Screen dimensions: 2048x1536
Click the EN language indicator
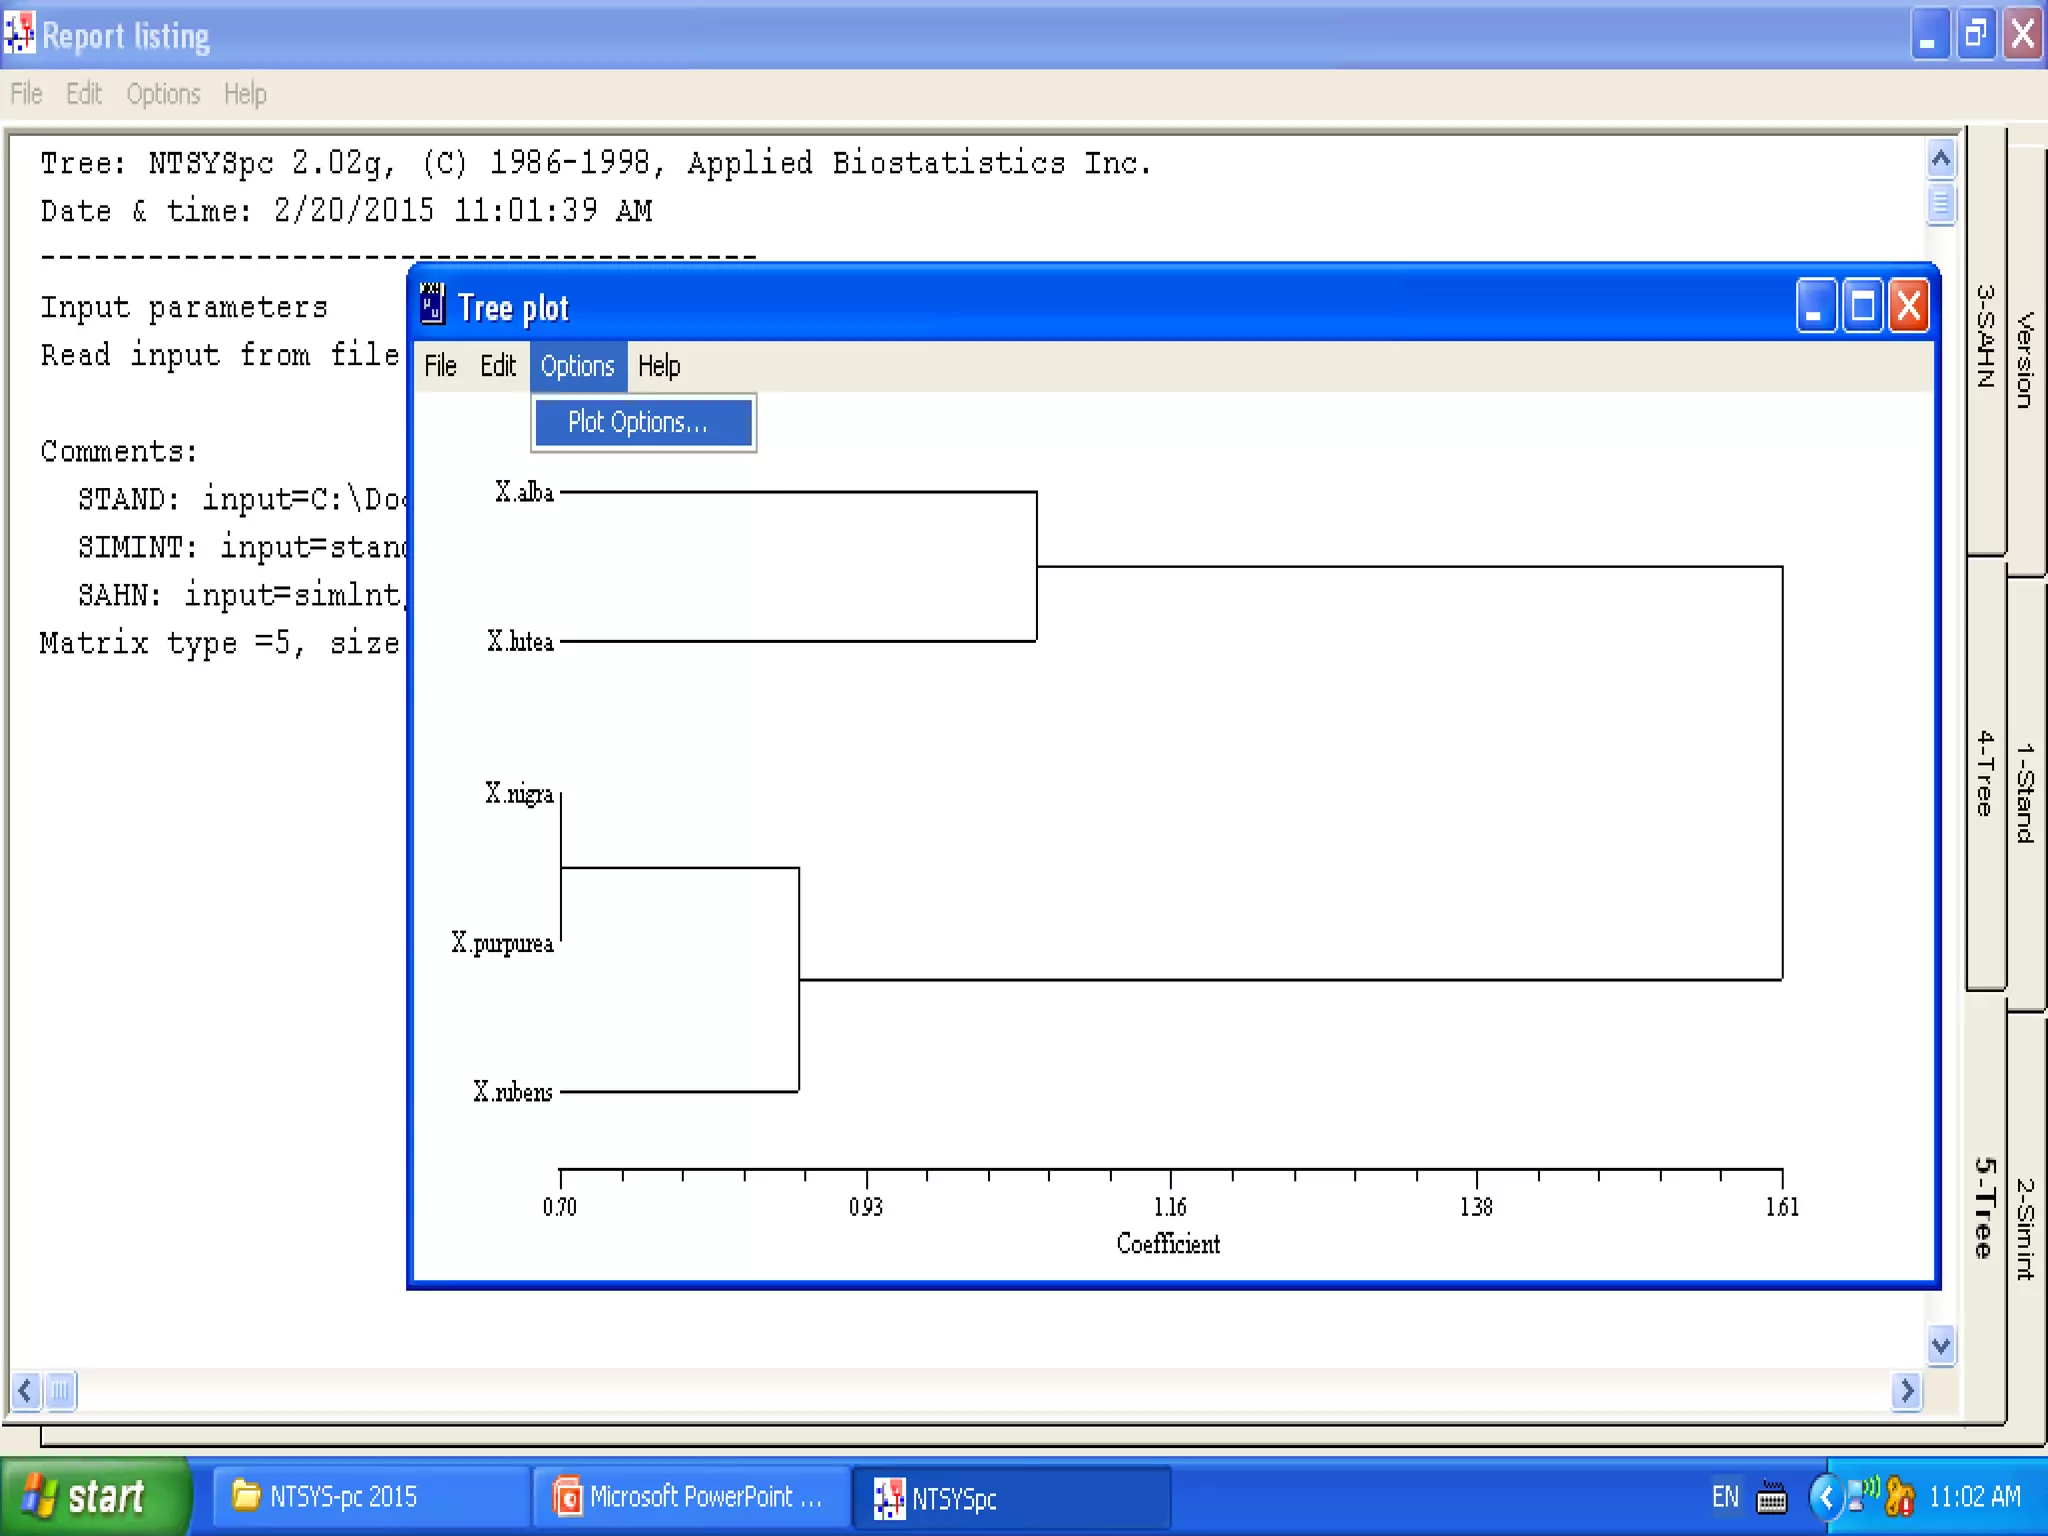point(1725,1497)
